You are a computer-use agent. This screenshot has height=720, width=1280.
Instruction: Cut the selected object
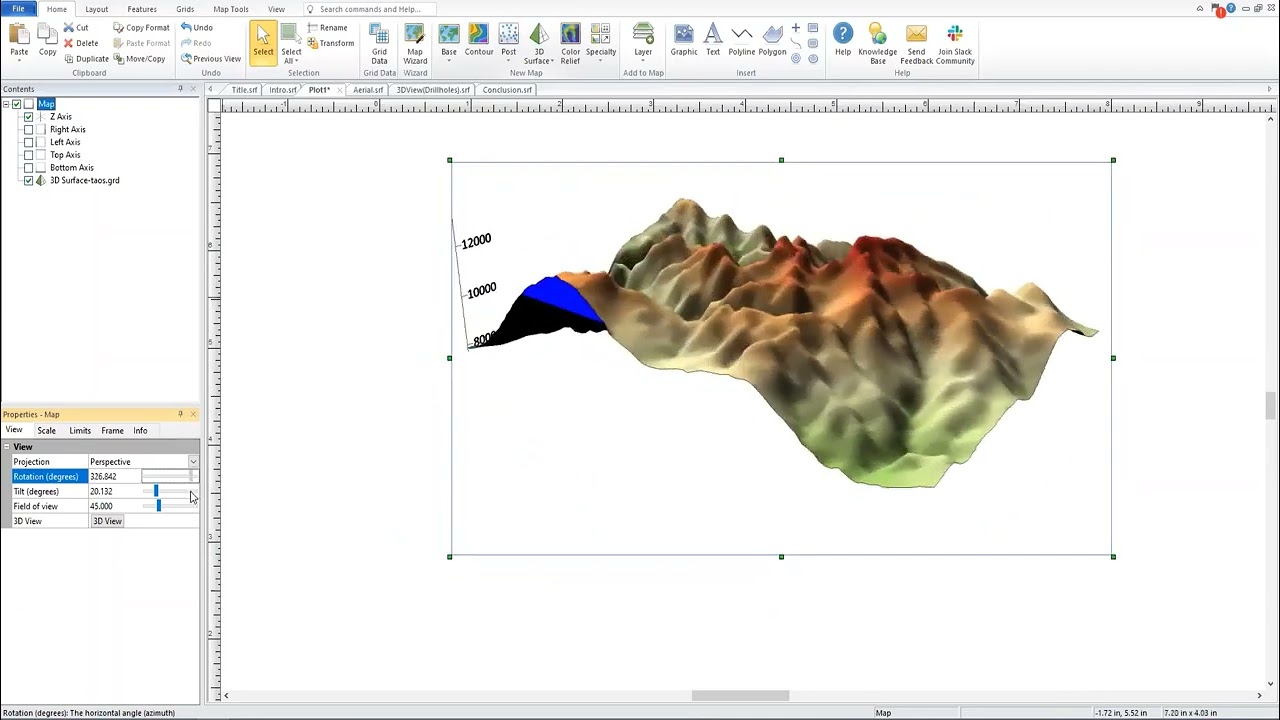(76, 28)
